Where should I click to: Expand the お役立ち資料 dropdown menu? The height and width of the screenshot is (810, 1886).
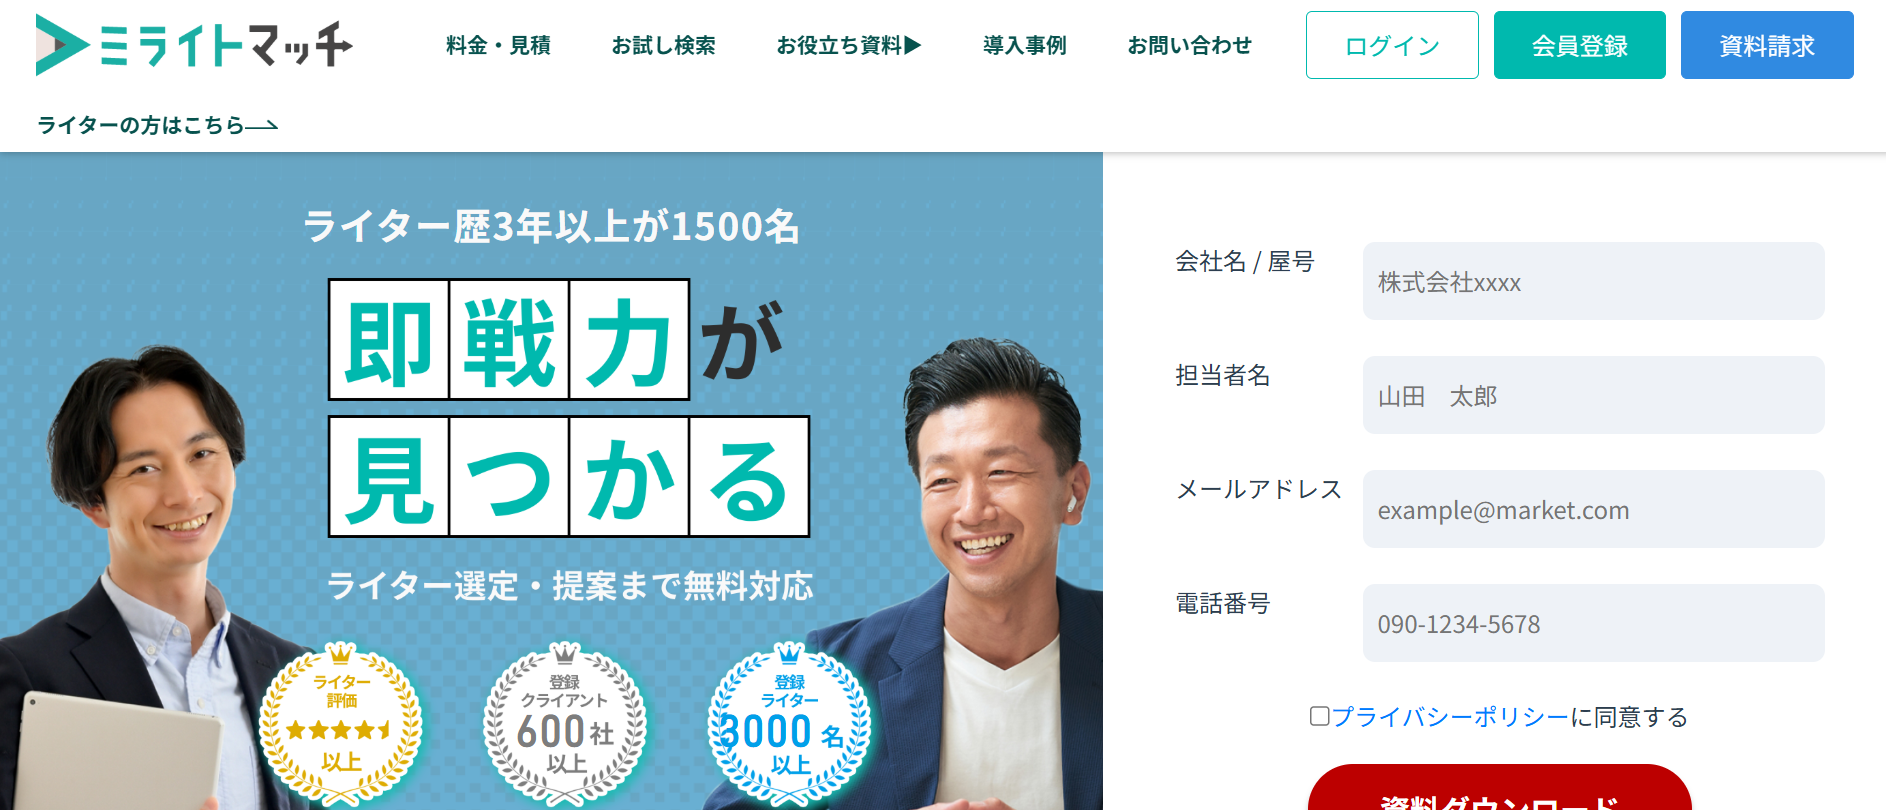pos(849,45)
